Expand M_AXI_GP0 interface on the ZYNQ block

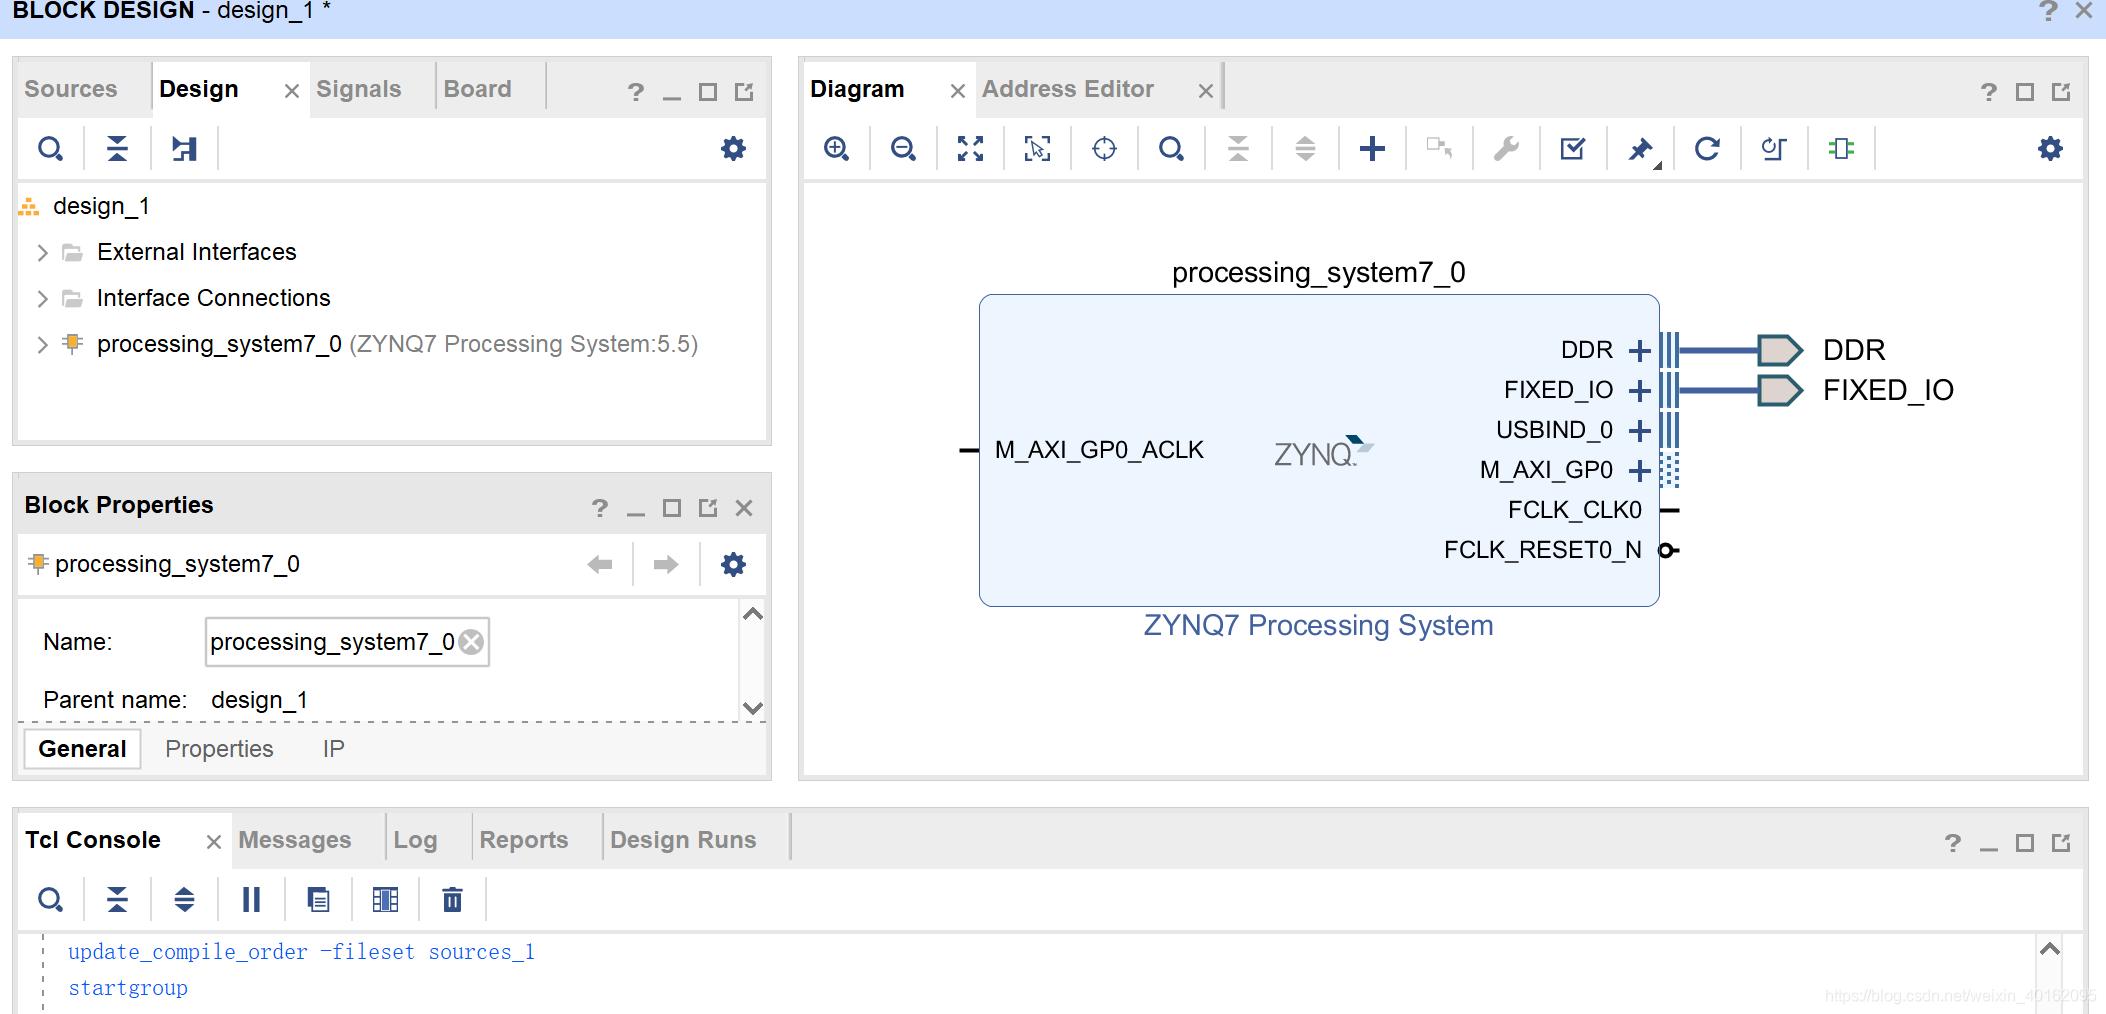click(x=1639, y=471)
